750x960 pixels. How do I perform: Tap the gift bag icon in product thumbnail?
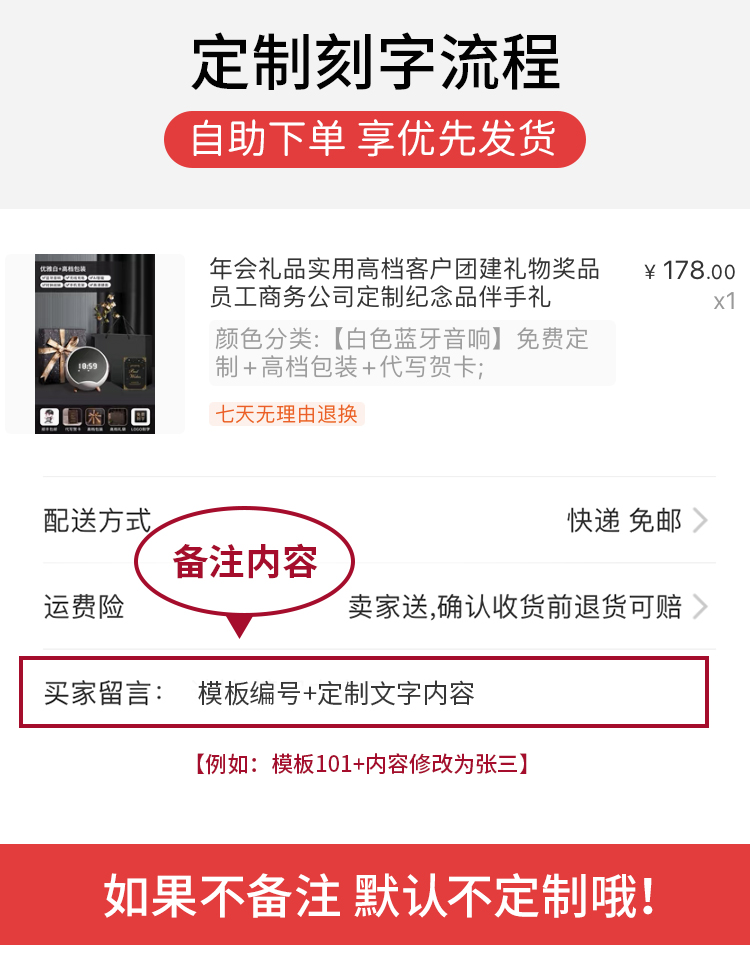(118, 416)
